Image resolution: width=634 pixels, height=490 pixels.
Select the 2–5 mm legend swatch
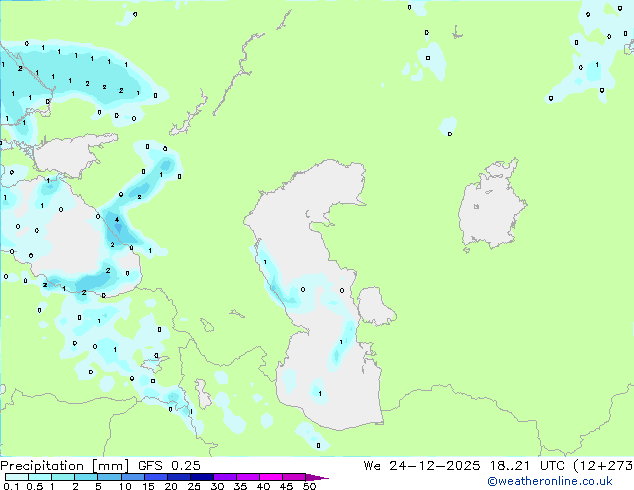pos(86,477)
